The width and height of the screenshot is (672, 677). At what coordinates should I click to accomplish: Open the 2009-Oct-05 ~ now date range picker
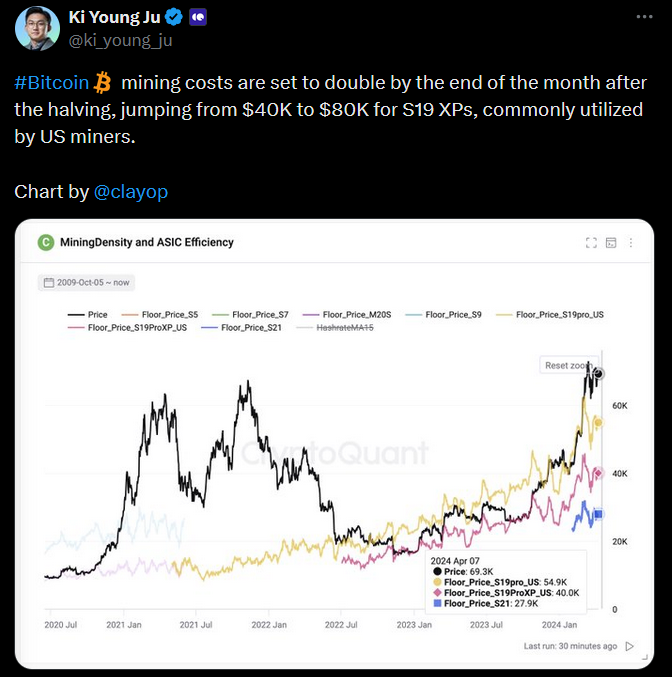[x=87, y=282]
